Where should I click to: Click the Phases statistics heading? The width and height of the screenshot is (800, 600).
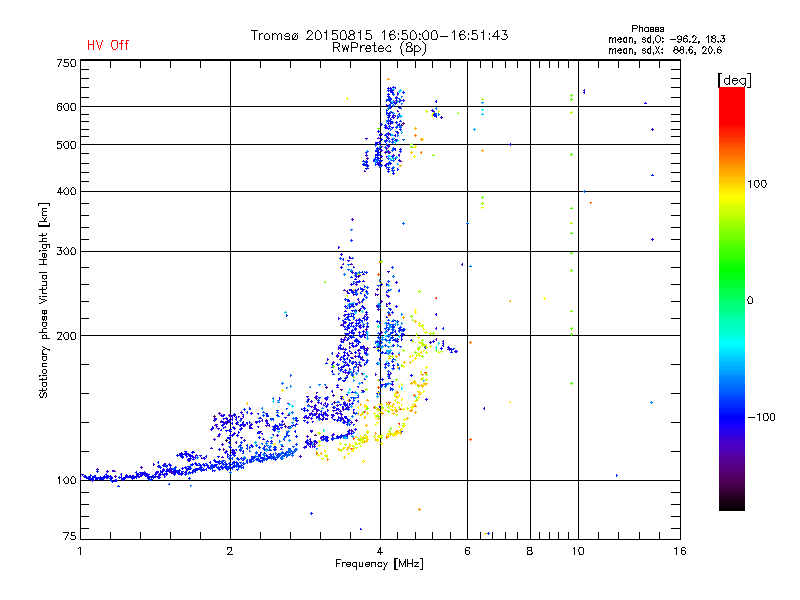[647, 29]
